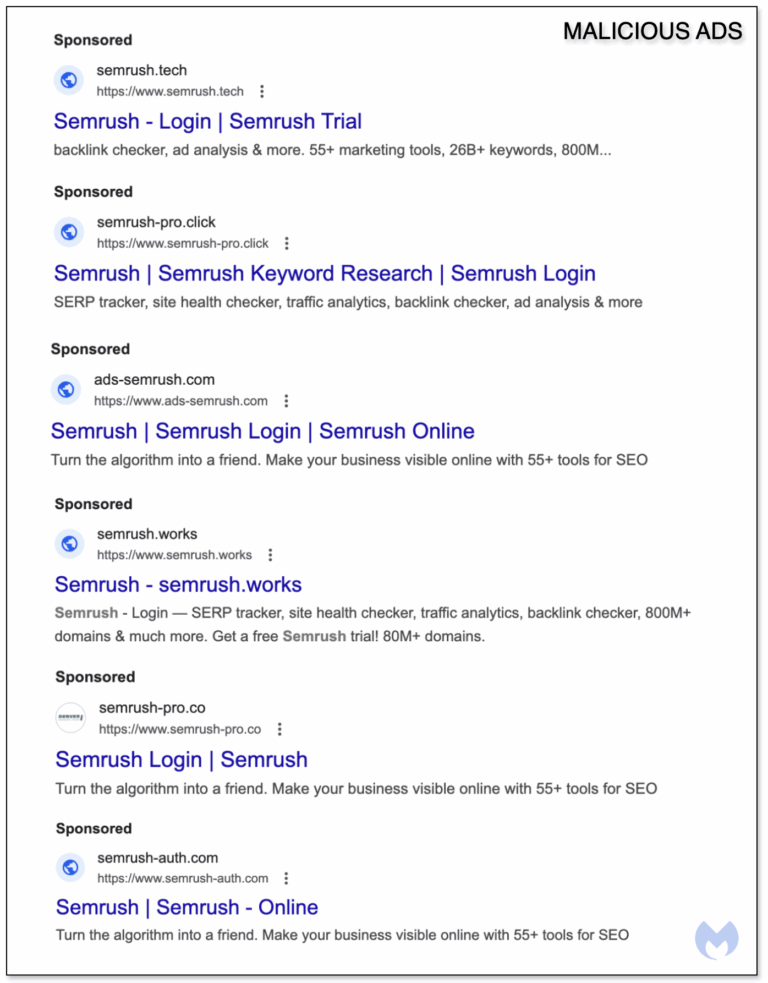Open the three-dot menu beside ads-semrush.com URL

coord(286,400)
